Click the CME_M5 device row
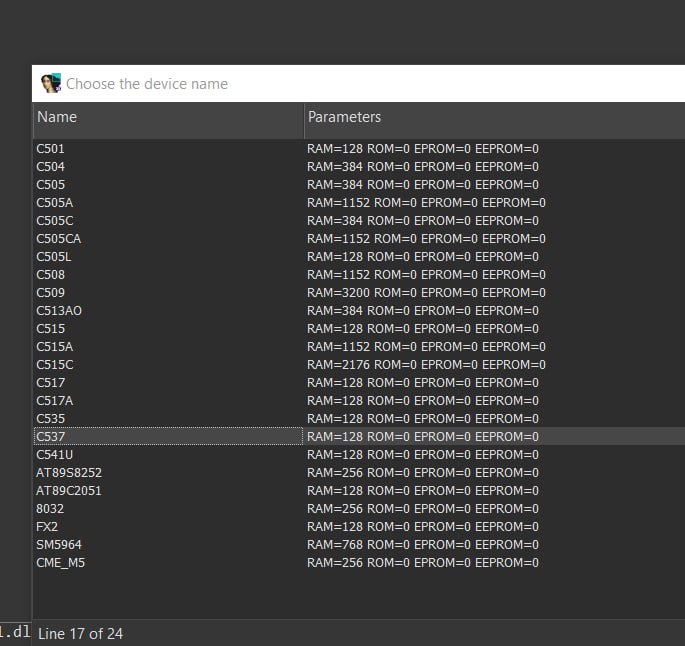This screenshot has width=685, height=646. (60, 563)
